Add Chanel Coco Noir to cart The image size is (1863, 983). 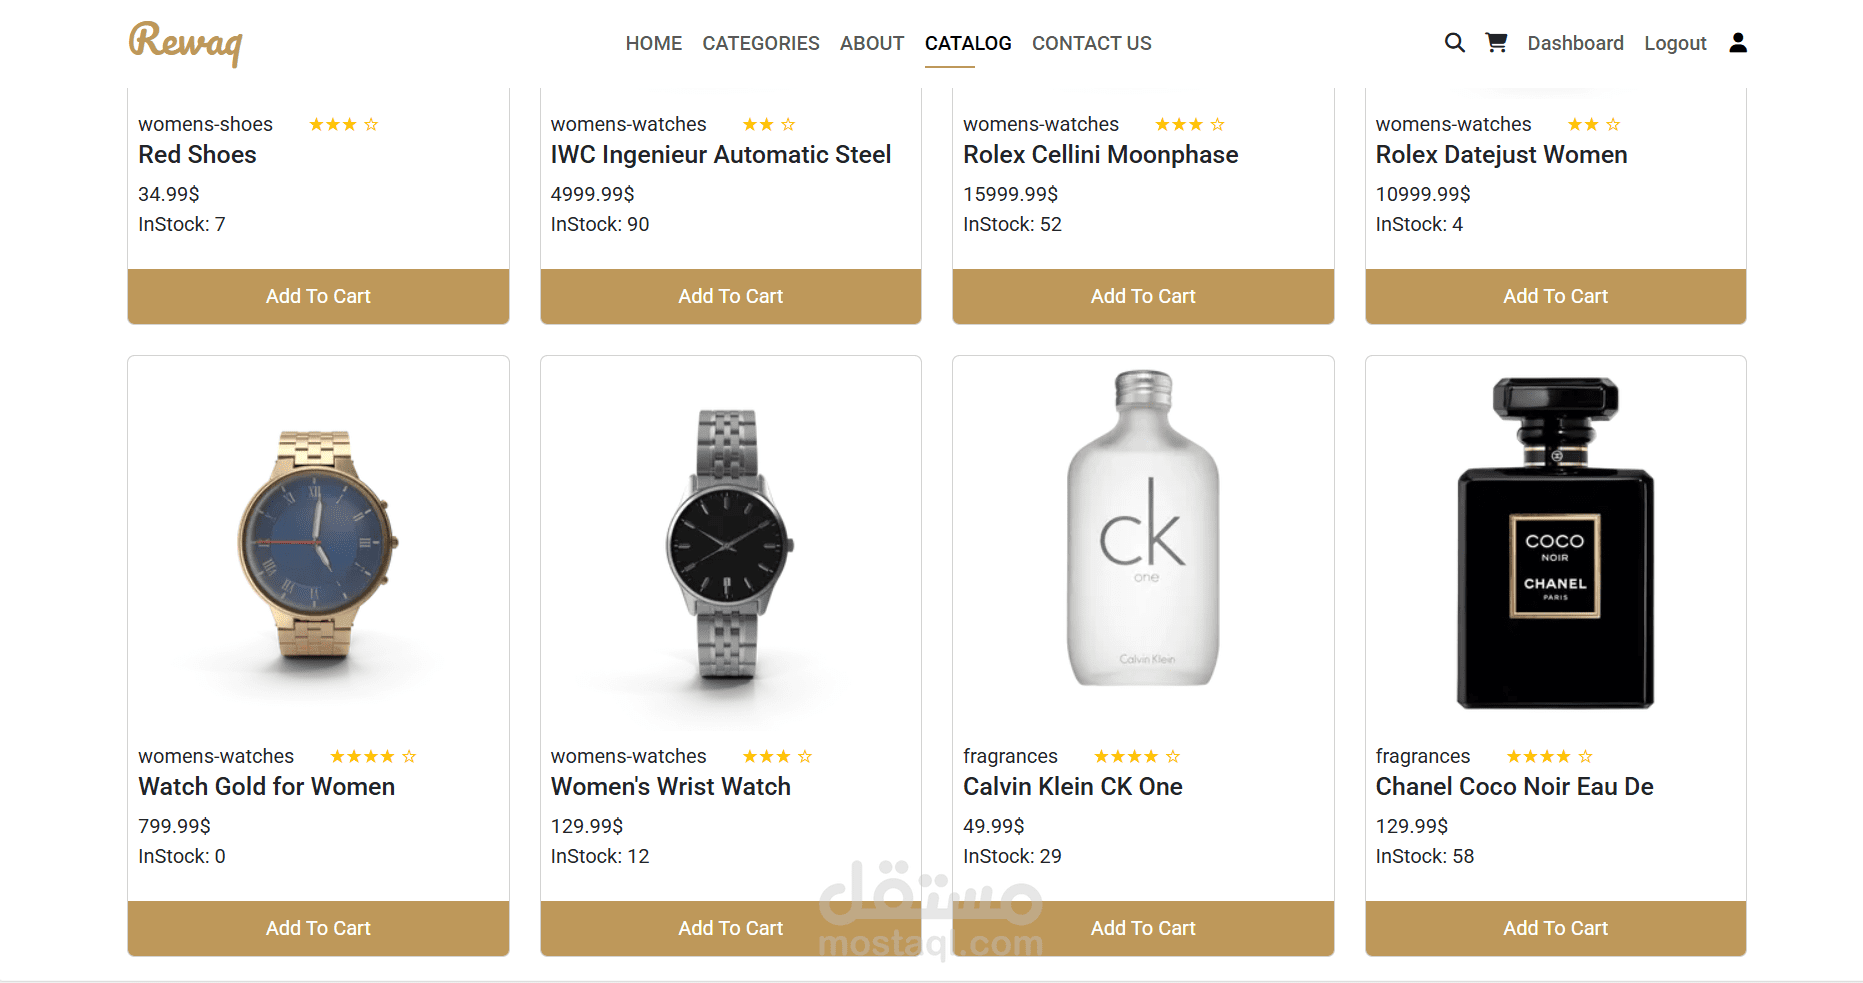[x=1555, y=928]
